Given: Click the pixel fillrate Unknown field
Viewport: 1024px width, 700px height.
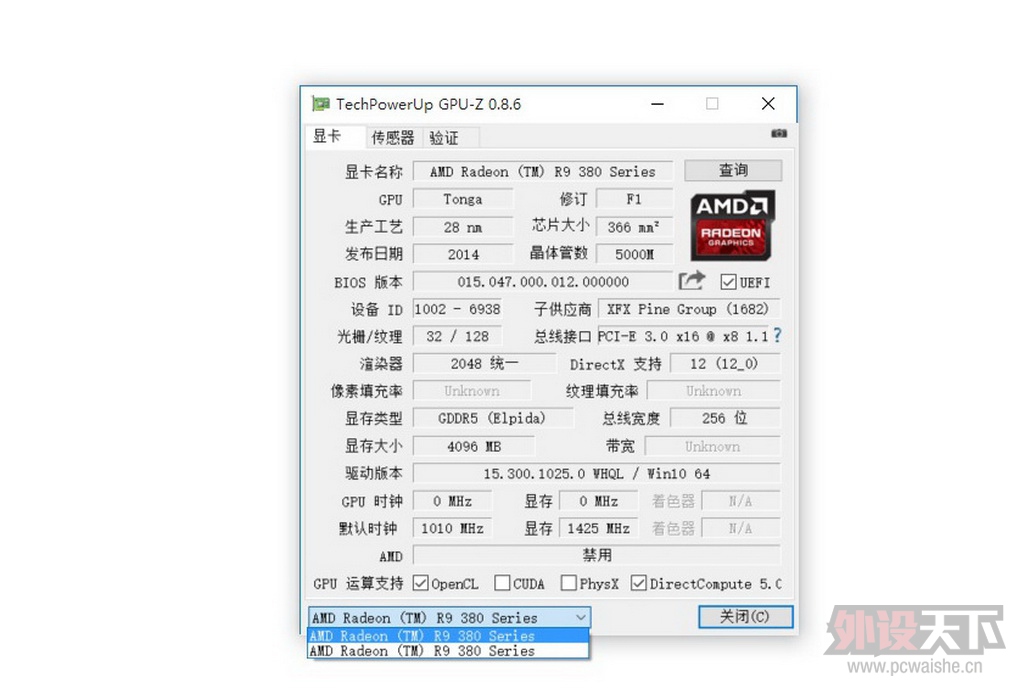Looking at the screenshot, I should pyautogui.click(x=472, y=390).
